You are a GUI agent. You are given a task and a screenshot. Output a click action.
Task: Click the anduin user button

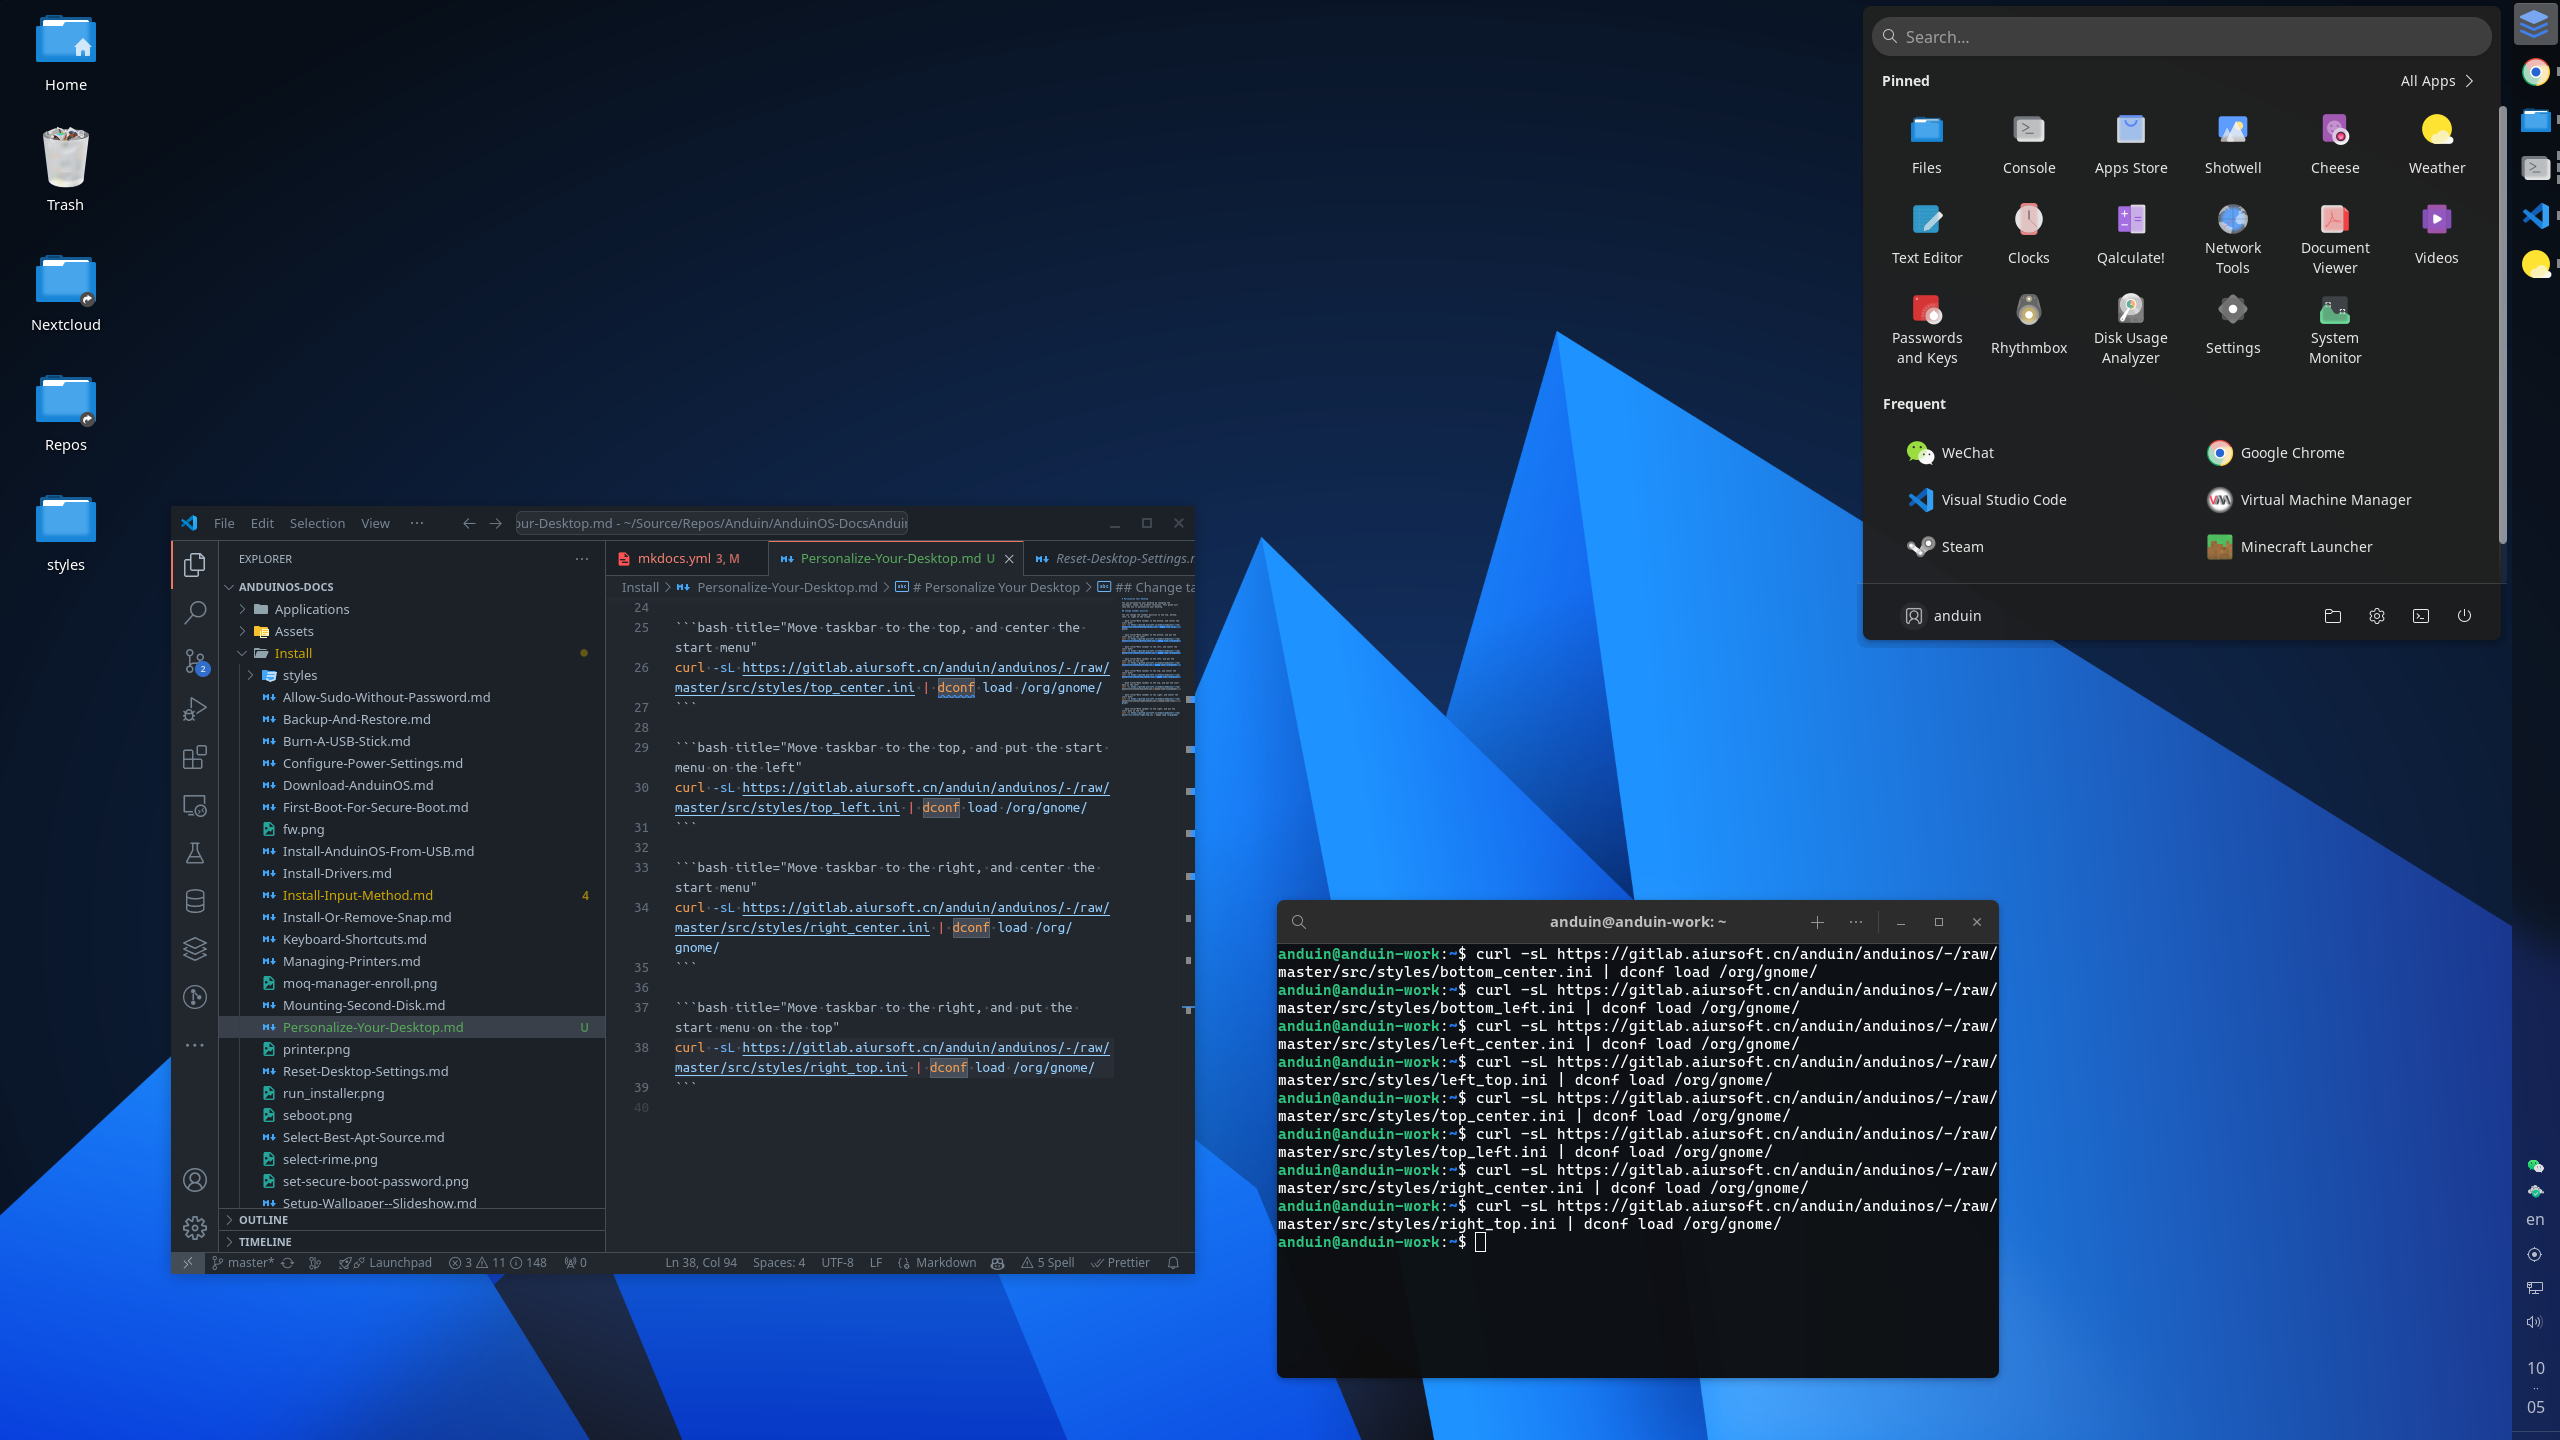(x=1942, y=616)
